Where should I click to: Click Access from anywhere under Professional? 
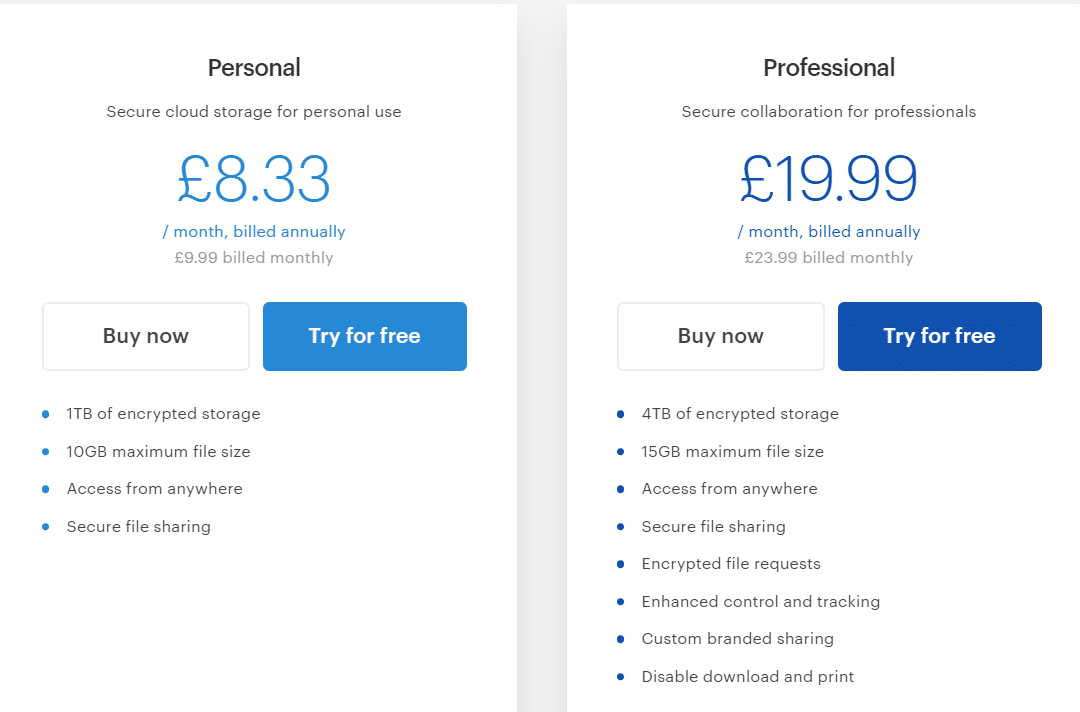click(x=729, y=489)
